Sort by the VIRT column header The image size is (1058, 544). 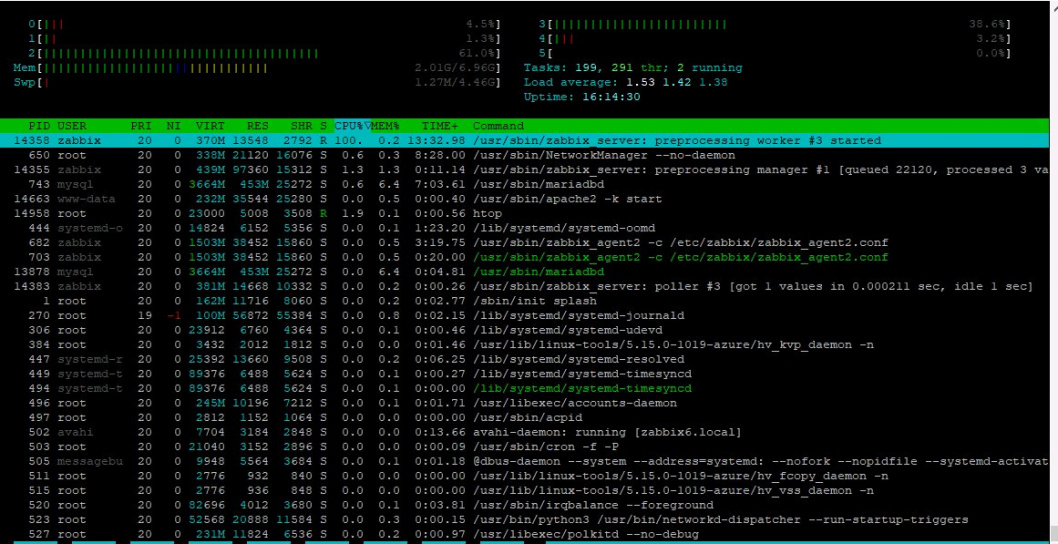pyautogui.click(x=211, y=126)
